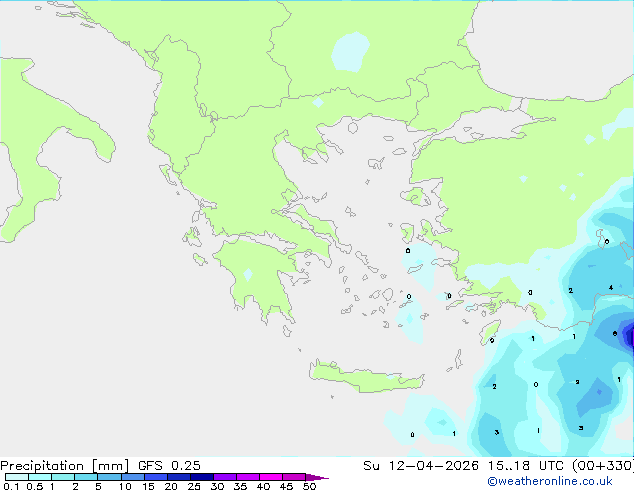Click the 10–15 mm legend color box
The width and height of the screenshot is (634, 490).
tap(132, 477)
